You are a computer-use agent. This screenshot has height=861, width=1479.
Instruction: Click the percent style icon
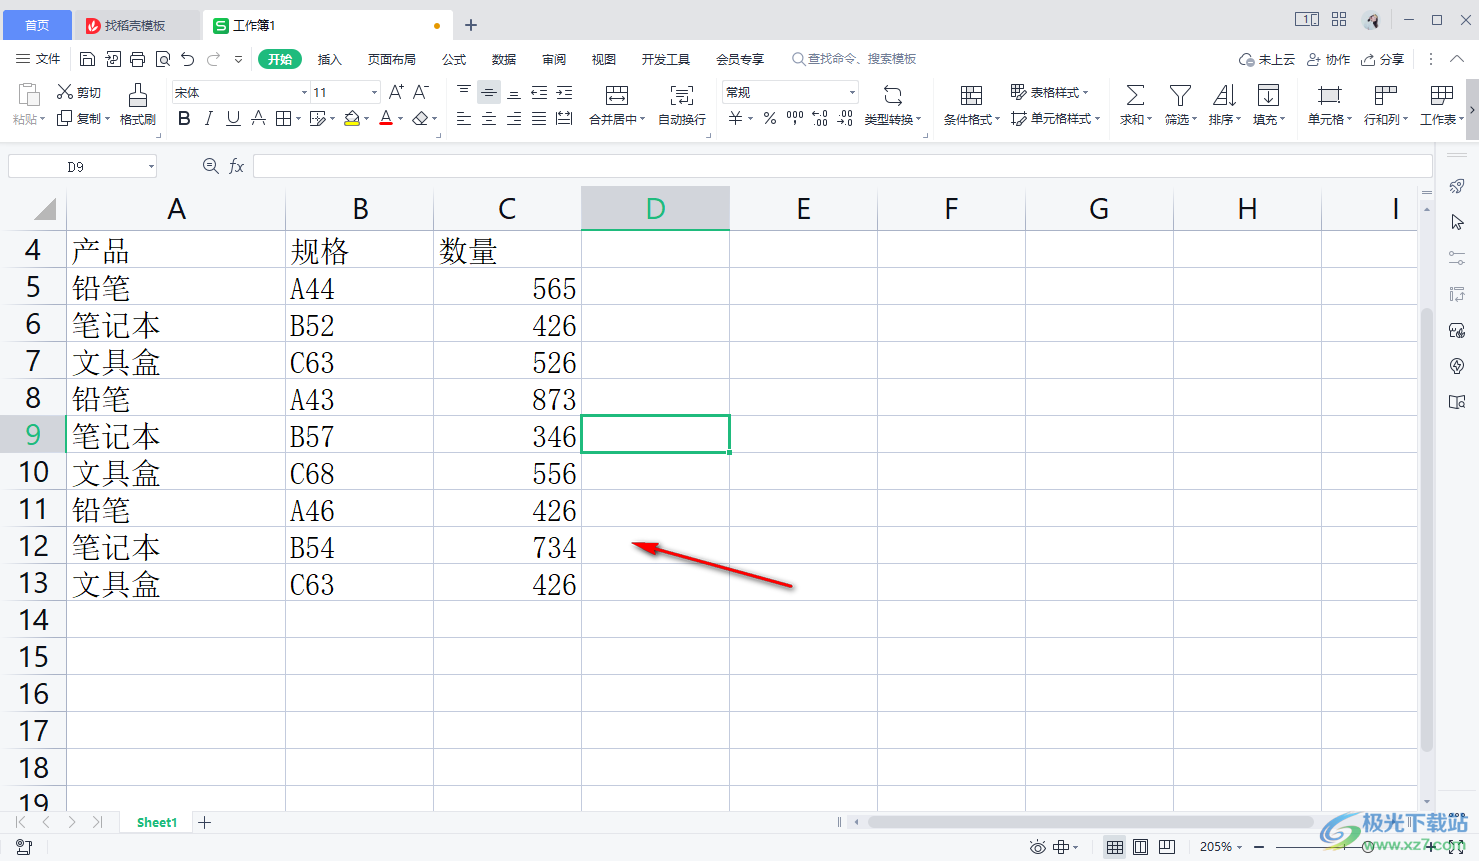click(769, 119)
